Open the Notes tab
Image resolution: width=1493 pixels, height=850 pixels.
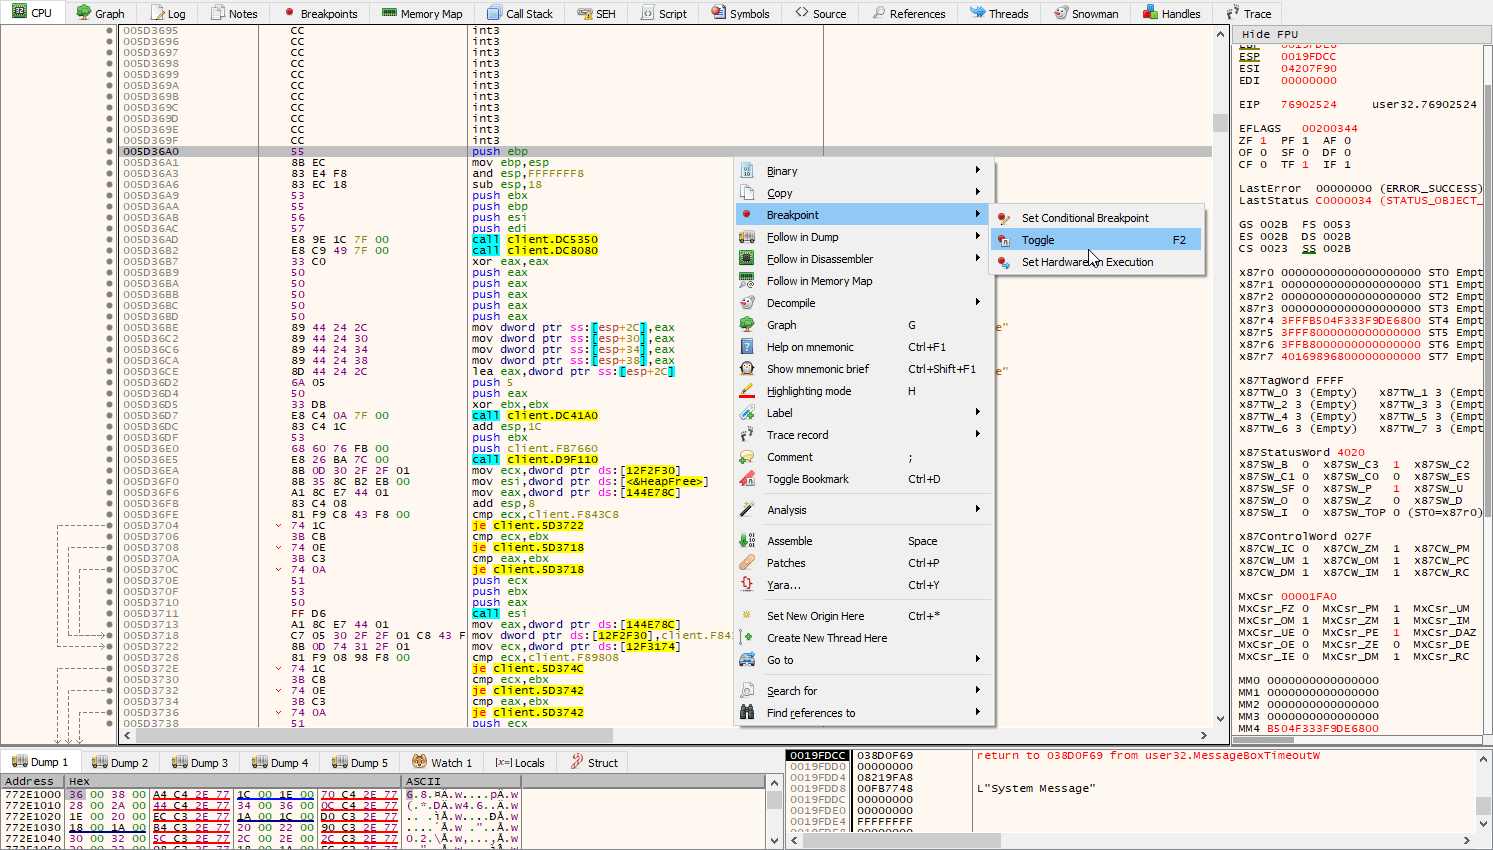coord(234,13)
